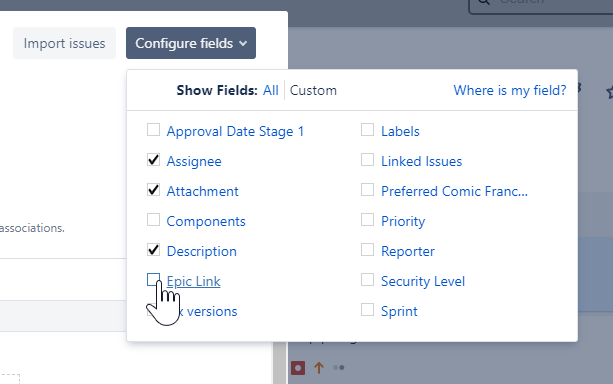Tick the Sprint checkbox
Image resolution: width=613 pixels, height=384 pixels.
tap(367, 310)
